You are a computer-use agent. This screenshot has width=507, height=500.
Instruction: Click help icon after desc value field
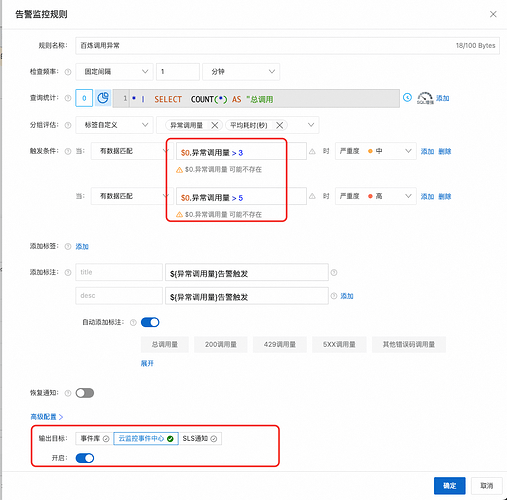(334, 296)
